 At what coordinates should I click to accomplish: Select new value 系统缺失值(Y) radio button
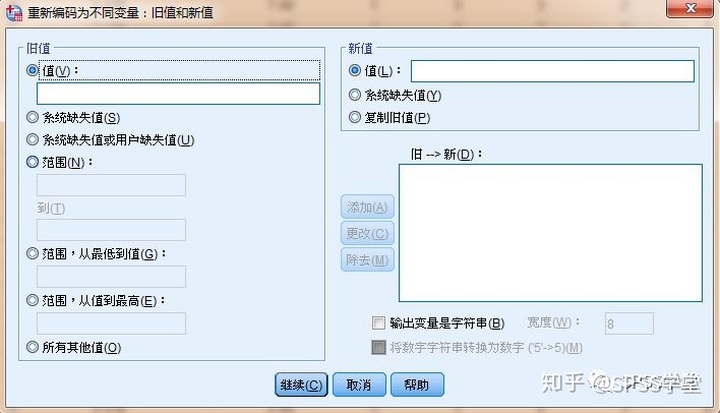click(x=354, y=95)
